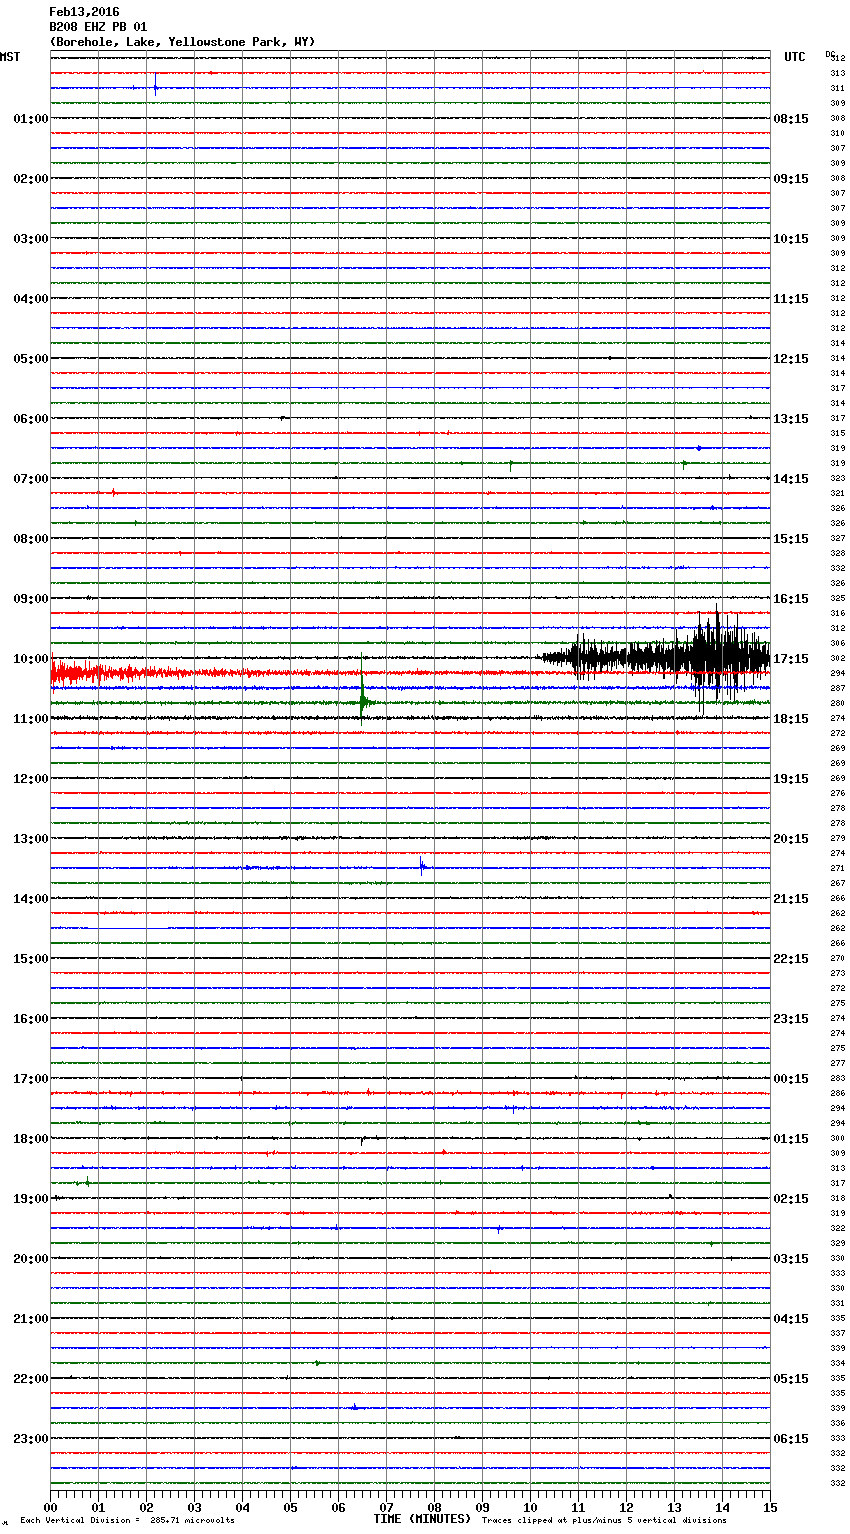850x1534 pixels.
Task: Click the blue spike on the 13:00 hour trace
Action: 422,867
